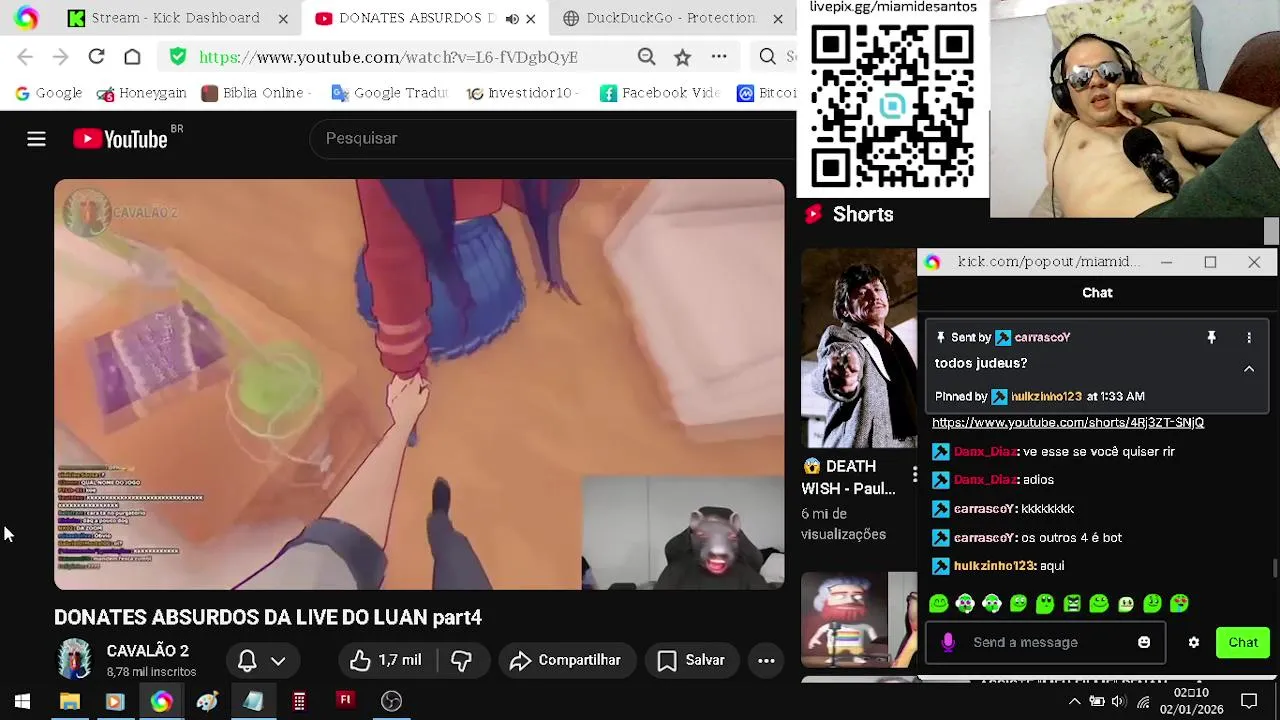Open File Explorer from taskbar
Image resolution: width=1280 pixels, height=720 pixels.
point(69,702)
